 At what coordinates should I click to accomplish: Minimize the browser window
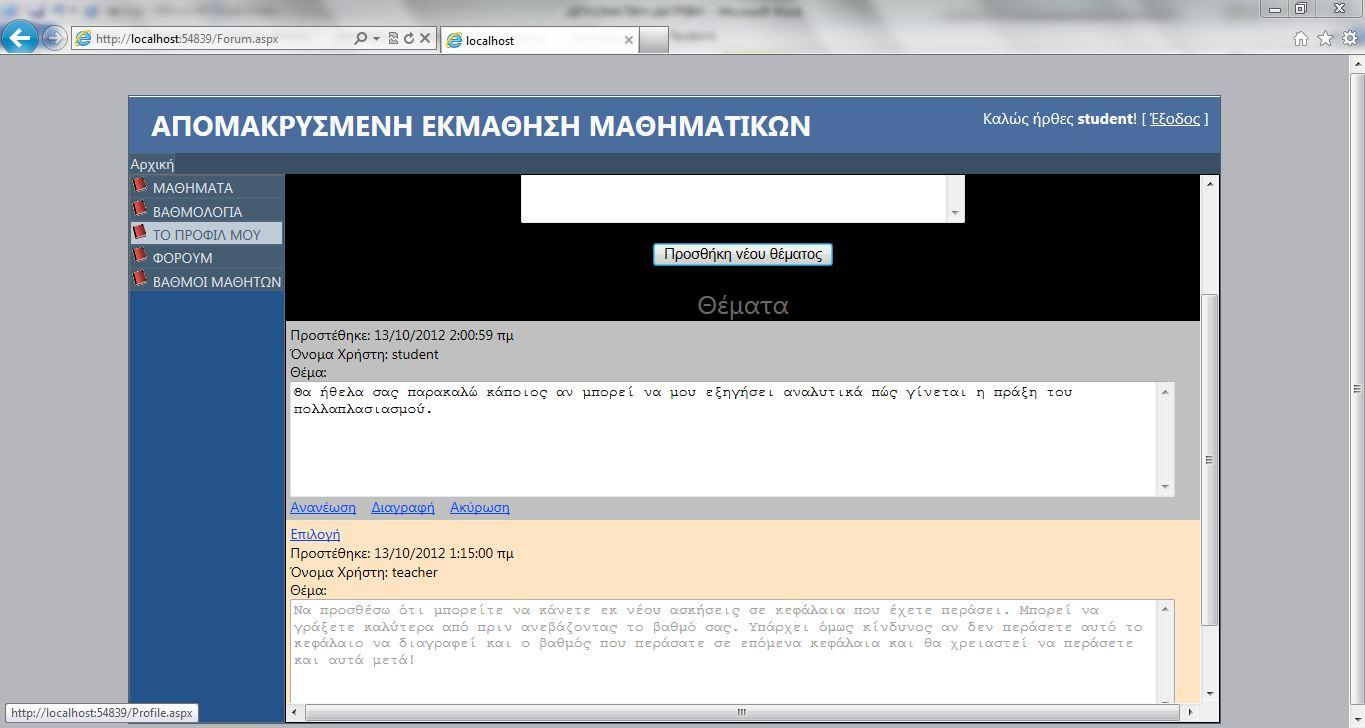(x=1275, y=8)
